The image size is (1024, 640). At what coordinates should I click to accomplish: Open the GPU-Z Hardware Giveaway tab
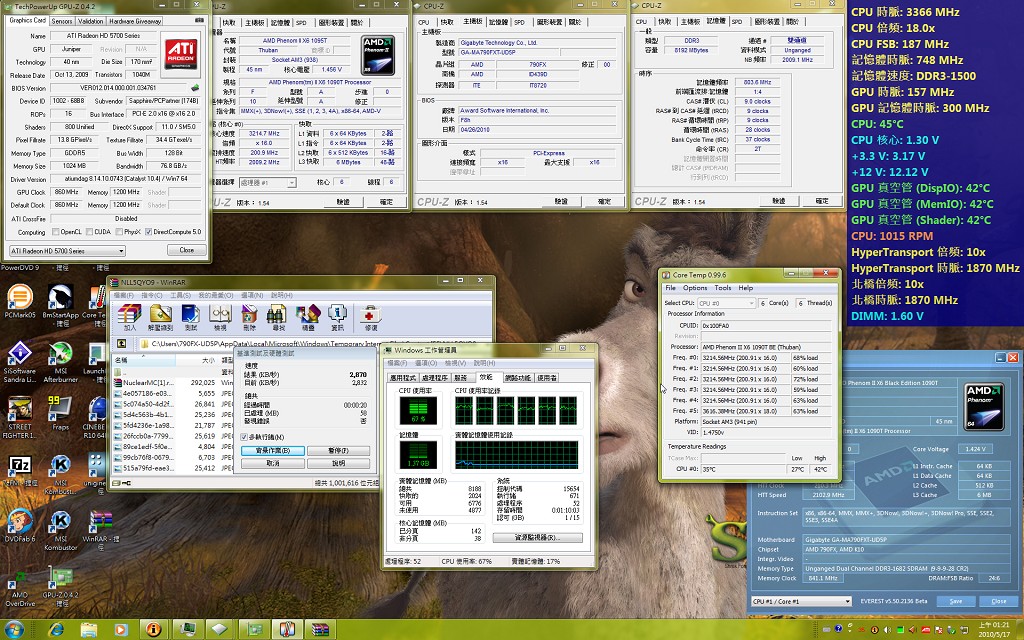[x=135, y=21]
